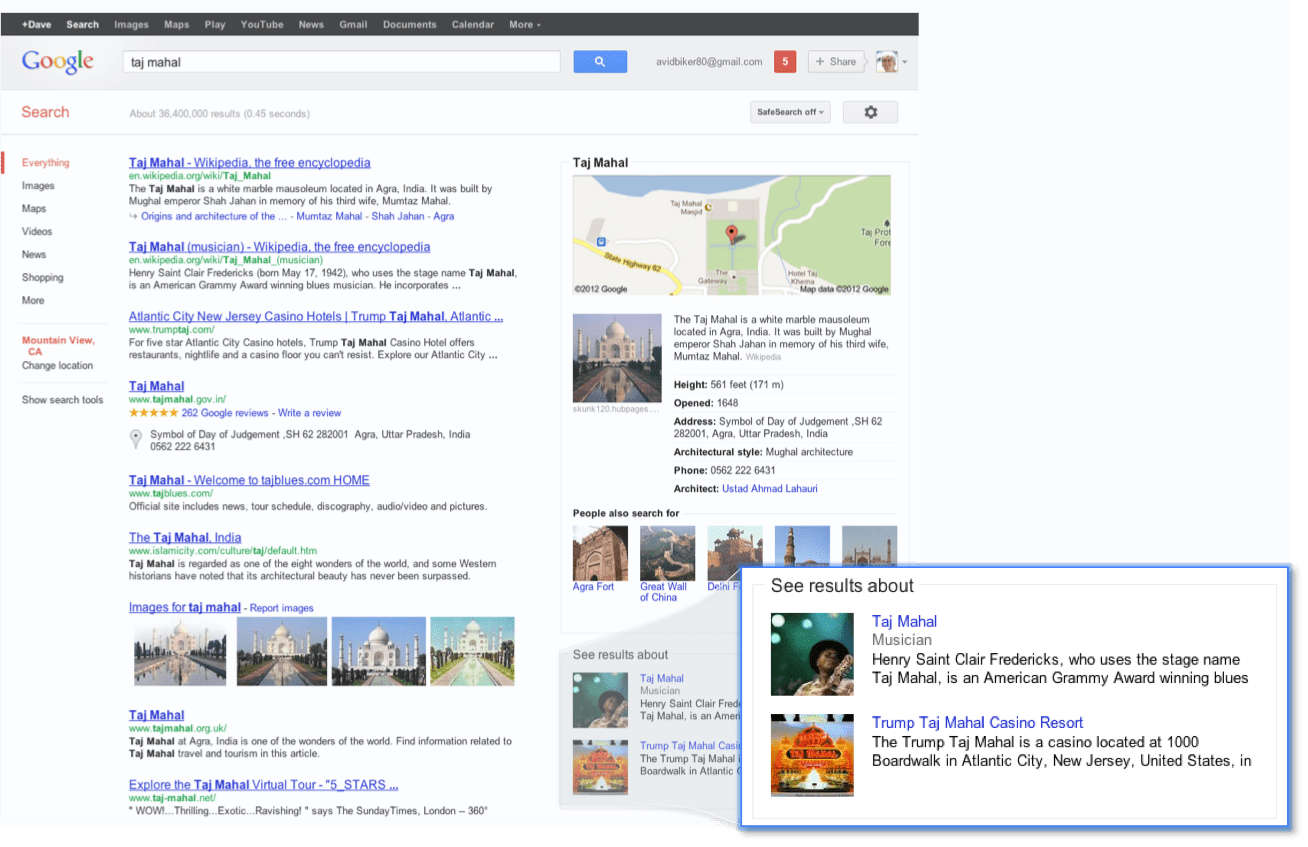Select Images in the left sidebar
Image resolution: width=1308 pixels, height=847 pixels.
tap(38, 185)
